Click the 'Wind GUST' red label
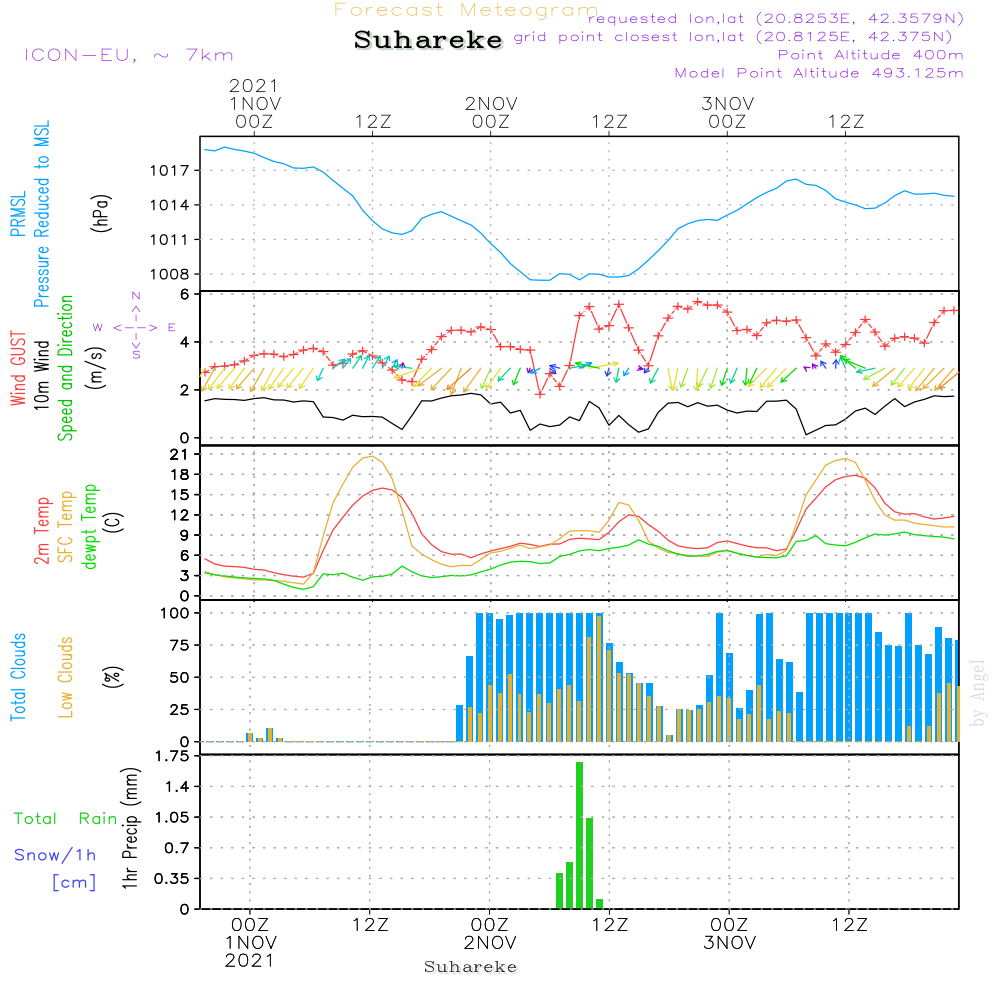 [x=18, y=369]
